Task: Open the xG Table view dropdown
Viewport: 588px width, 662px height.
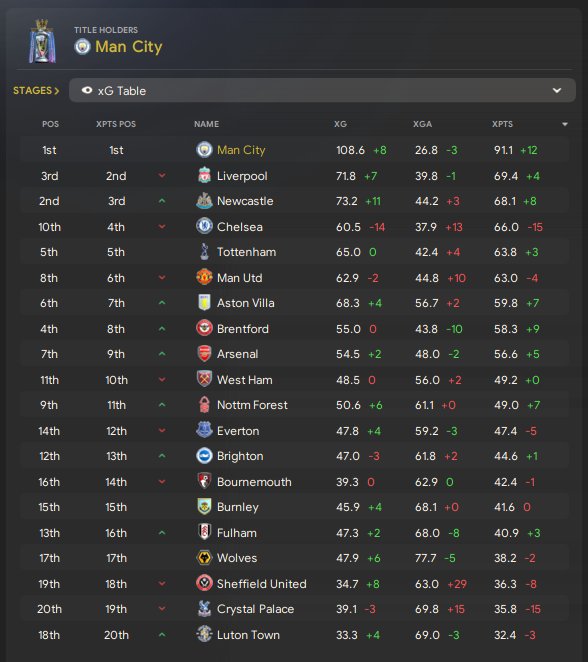Action: click(x=322, y=90)
